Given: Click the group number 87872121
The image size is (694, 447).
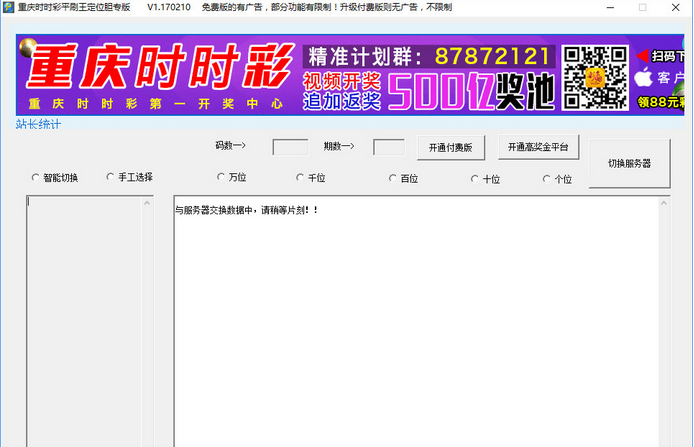Looking at the screenshot, I should coord(492,56).
